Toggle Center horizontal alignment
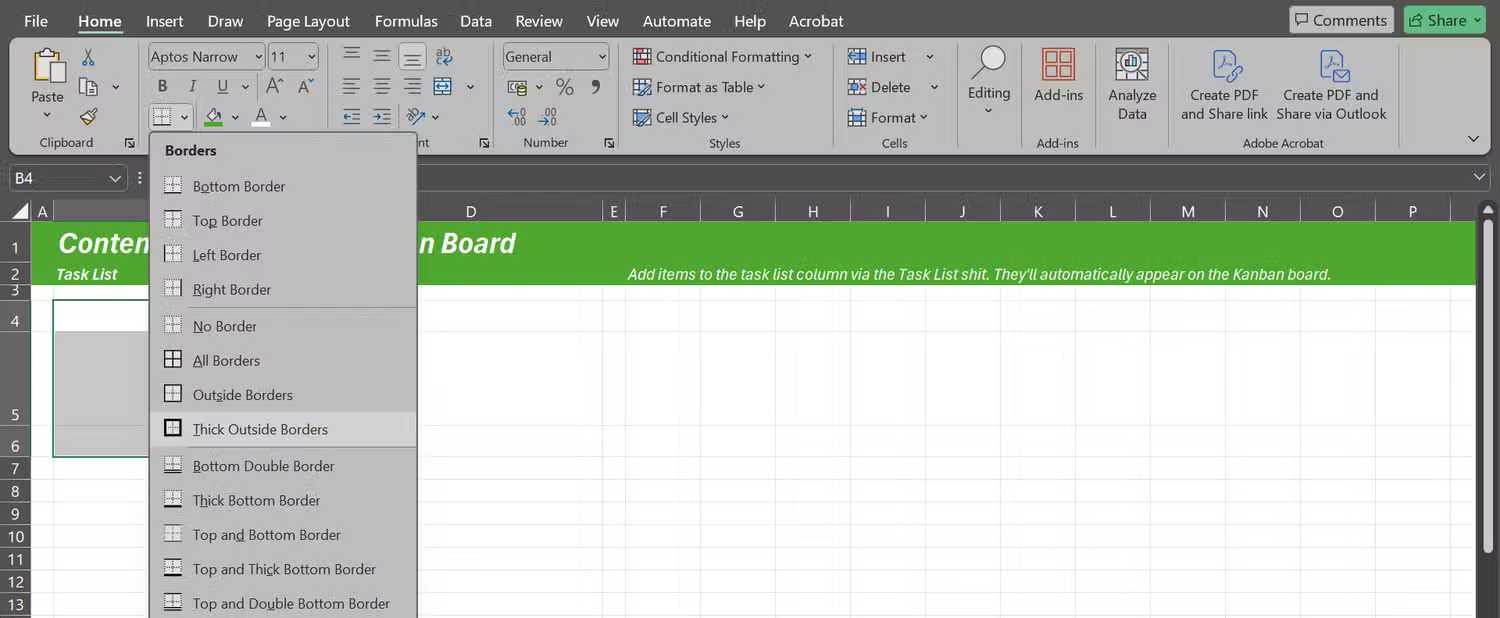The height and width of the screenshot is (618, 1500). (x=382, y=87)
